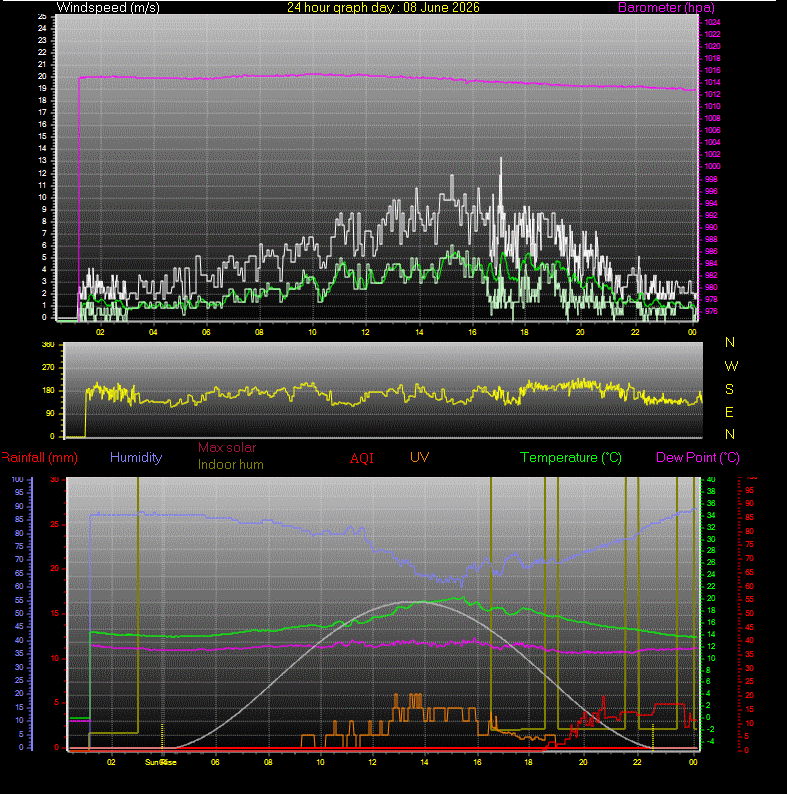Click the "Barometer (hpa)" axis title

pos(666,8)
